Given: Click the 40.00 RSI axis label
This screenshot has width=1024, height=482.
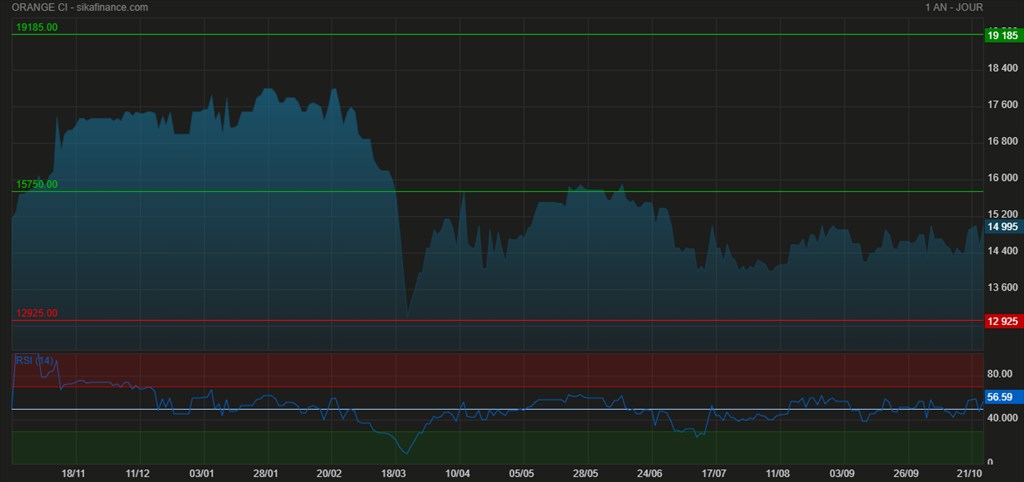Looking at the screenshot, I should [x=1000, y=418].
